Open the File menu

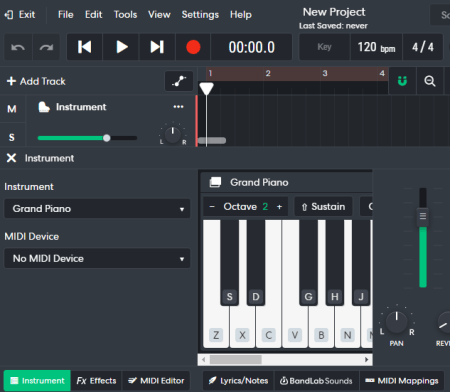pyautogui.click(x=65, y=15)
